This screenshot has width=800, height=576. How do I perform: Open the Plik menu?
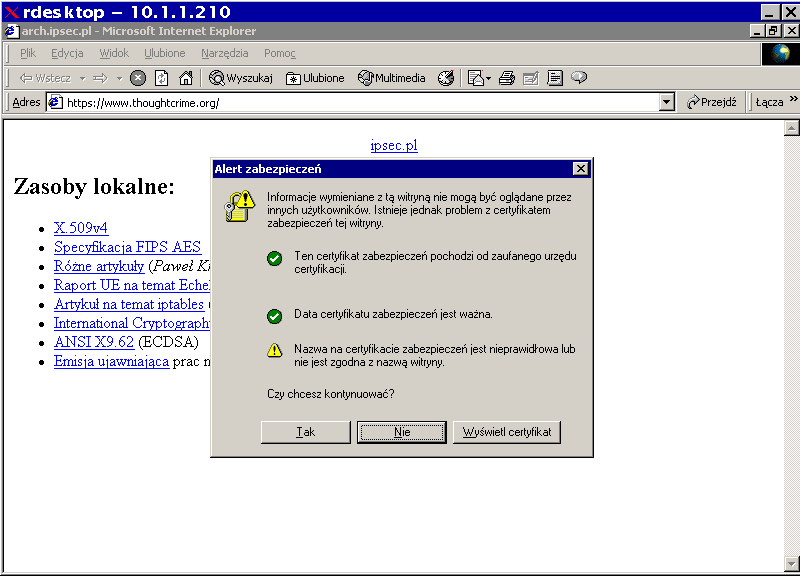28,53
